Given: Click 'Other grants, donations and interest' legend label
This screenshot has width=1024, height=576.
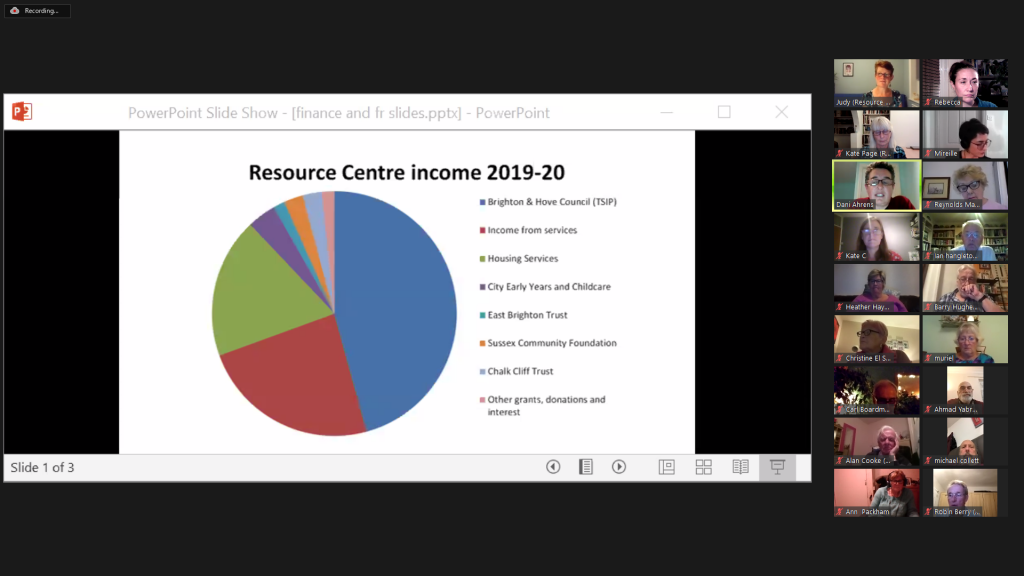Looking at the screenshot, I should click(547, 406).
